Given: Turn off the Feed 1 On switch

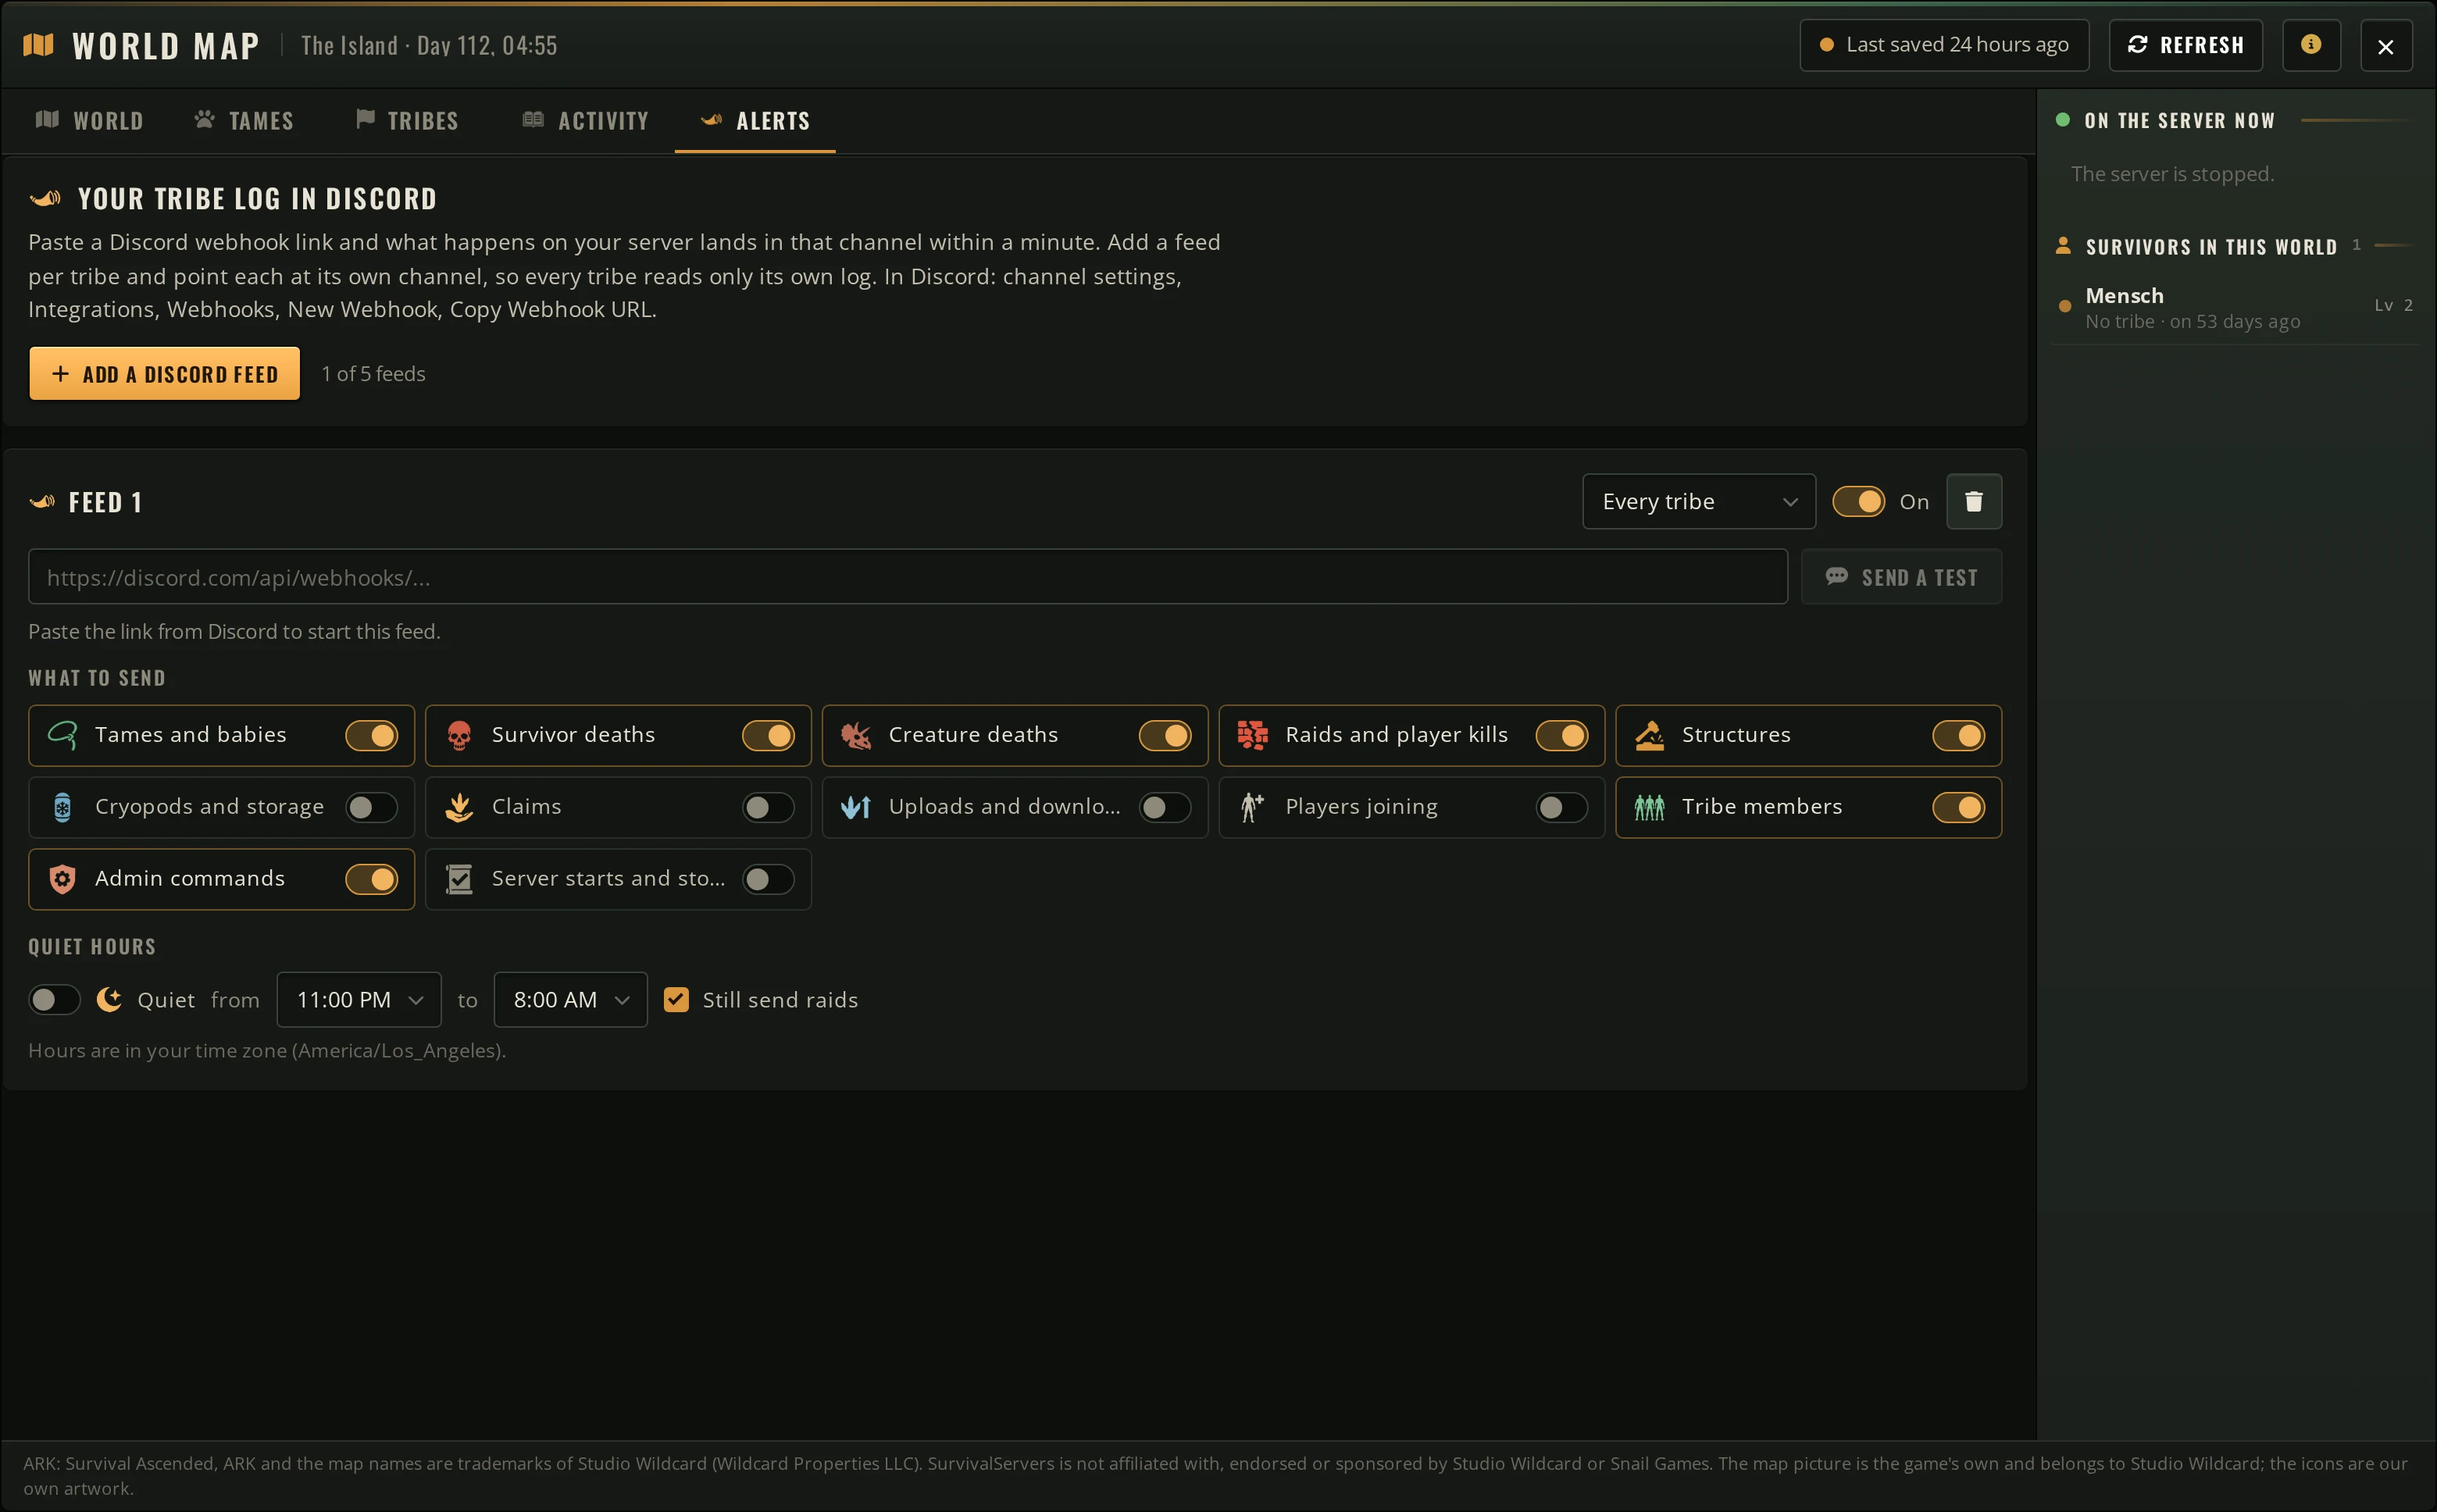Looking at the screenshot, I should click(1858, 501).
